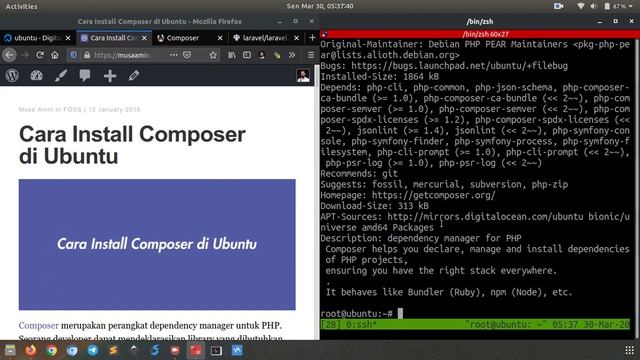Open the Composer hyperlink in article
Image resolution: width=640 pixels, height=360 pixels.
click(38, 325)
